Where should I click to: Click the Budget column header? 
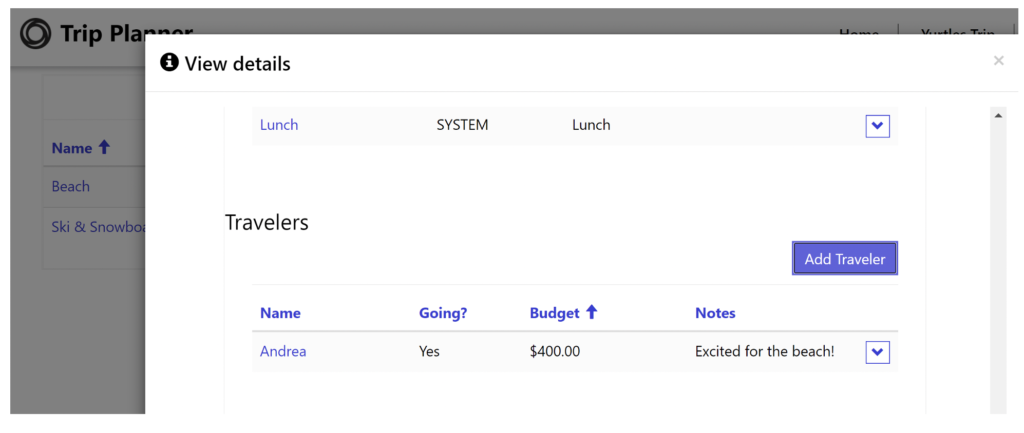click(x=554, y=313)
